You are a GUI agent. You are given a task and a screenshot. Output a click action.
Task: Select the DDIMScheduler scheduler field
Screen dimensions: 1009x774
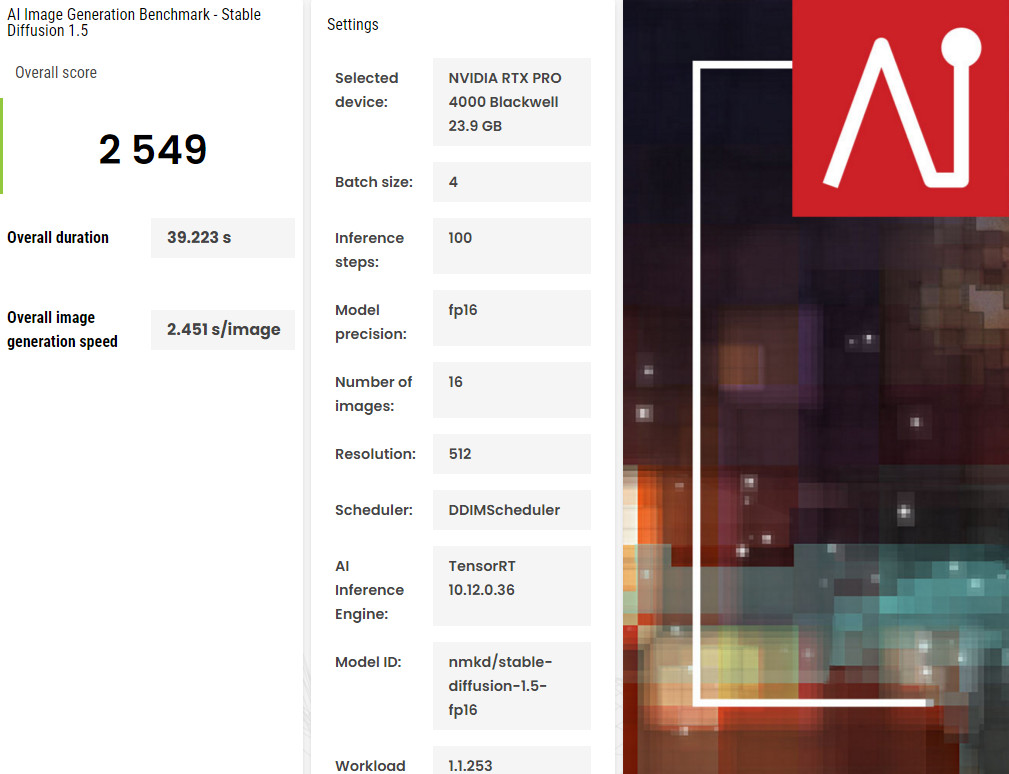coord(511,510)
